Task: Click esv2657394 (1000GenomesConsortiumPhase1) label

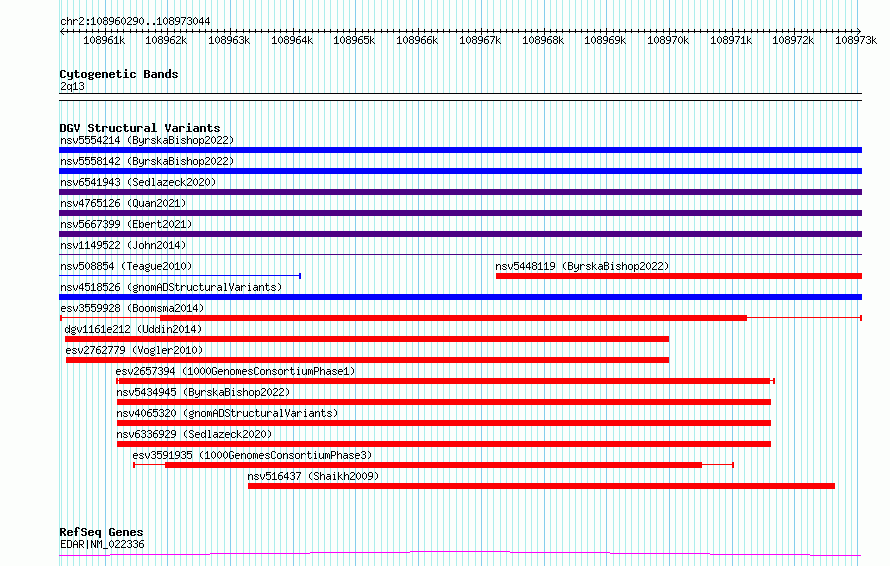Action: point(235,371)
